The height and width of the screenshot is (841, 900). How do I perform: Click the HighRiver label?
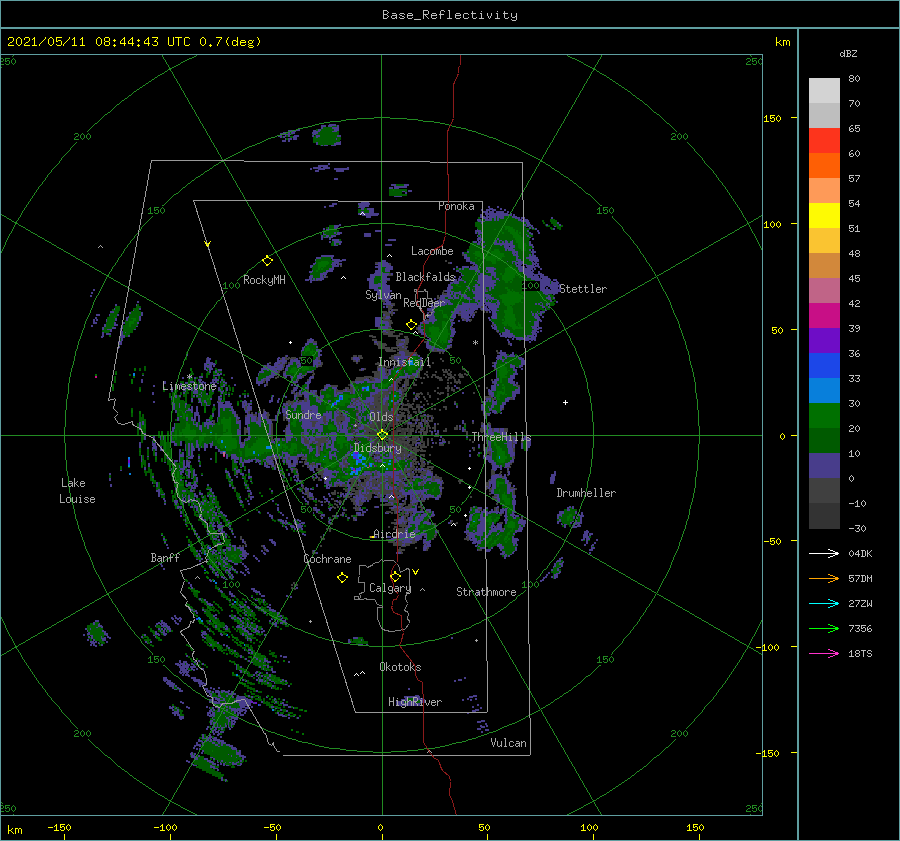415,702
